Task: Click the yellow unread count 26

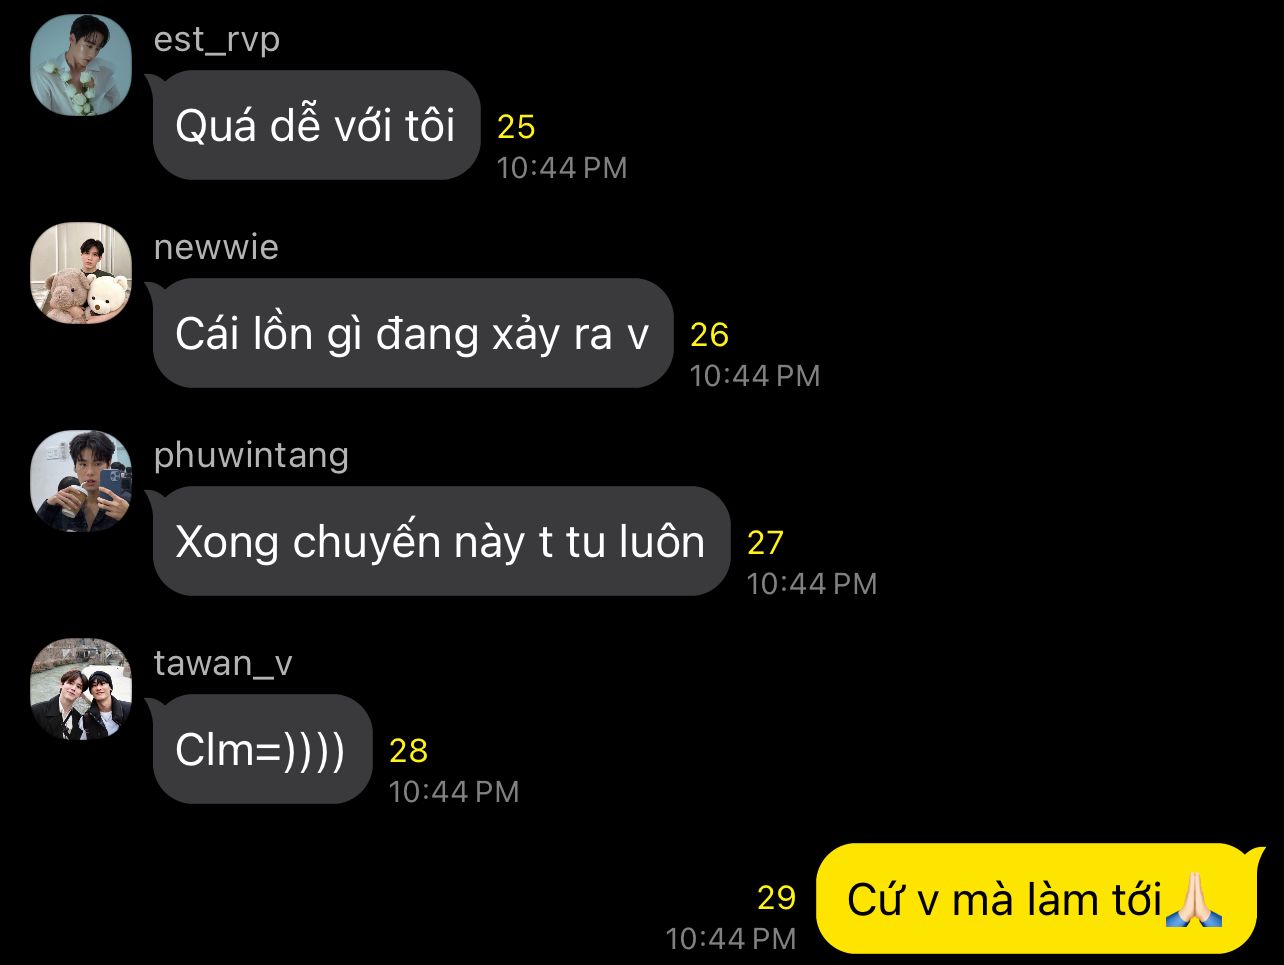Action: click(709, 335)
